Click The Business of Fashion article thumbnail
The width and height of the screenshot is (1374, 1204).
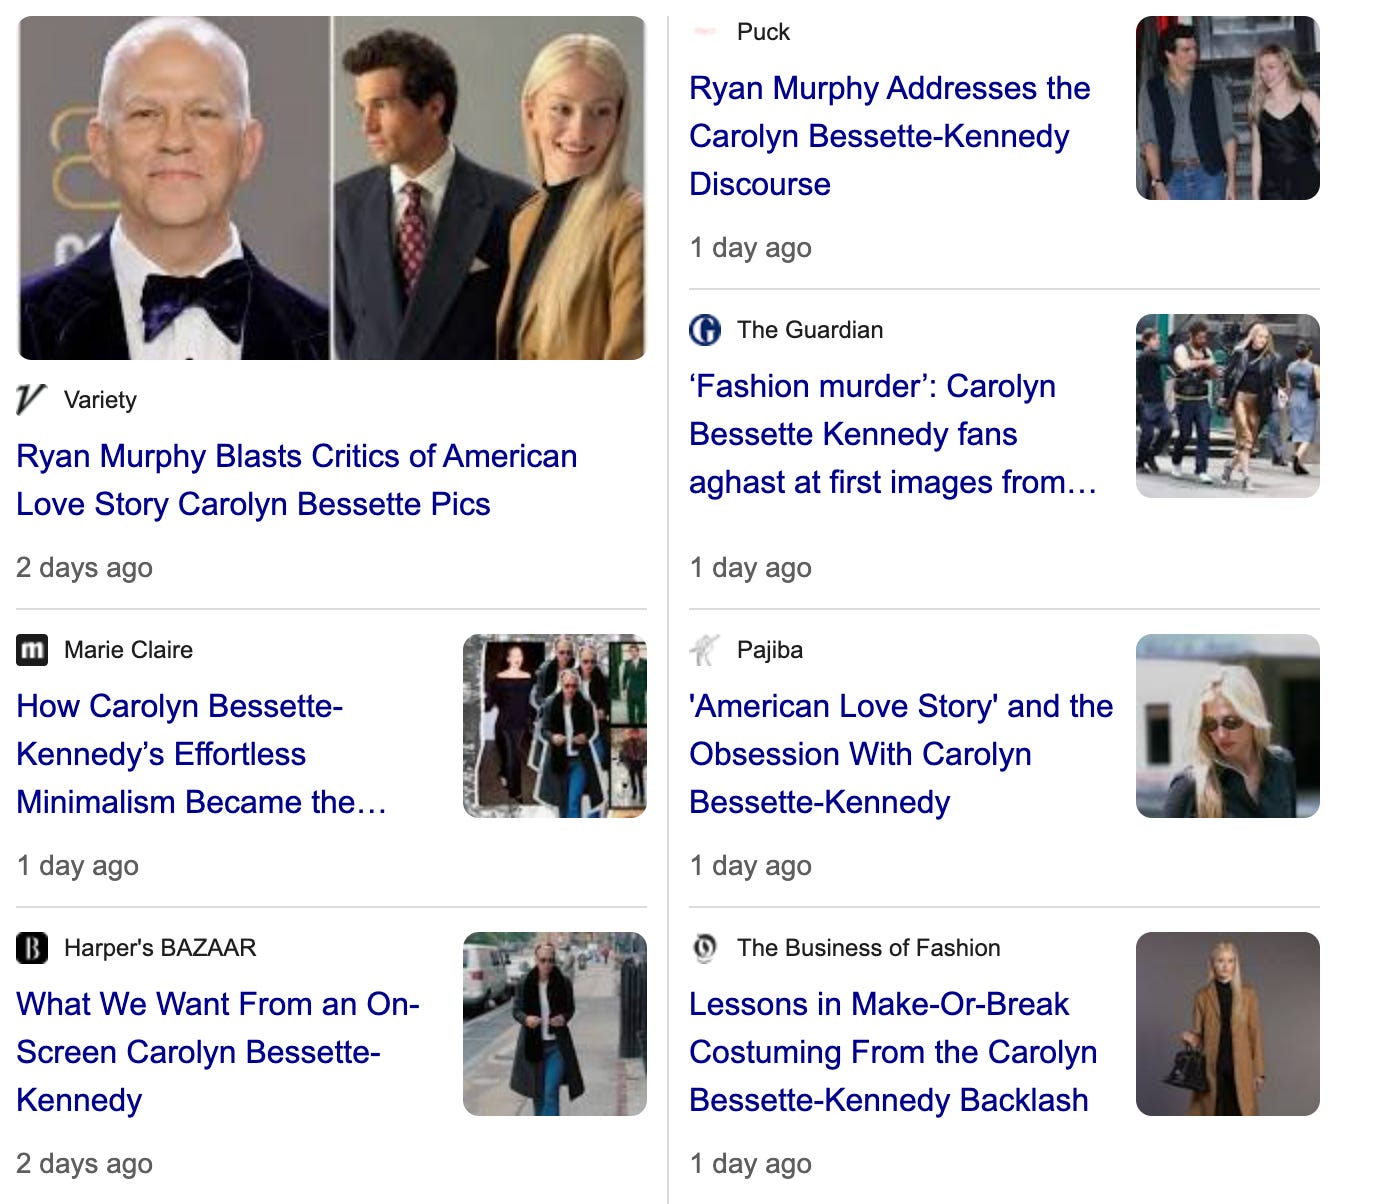(x=1228, y=1024)
